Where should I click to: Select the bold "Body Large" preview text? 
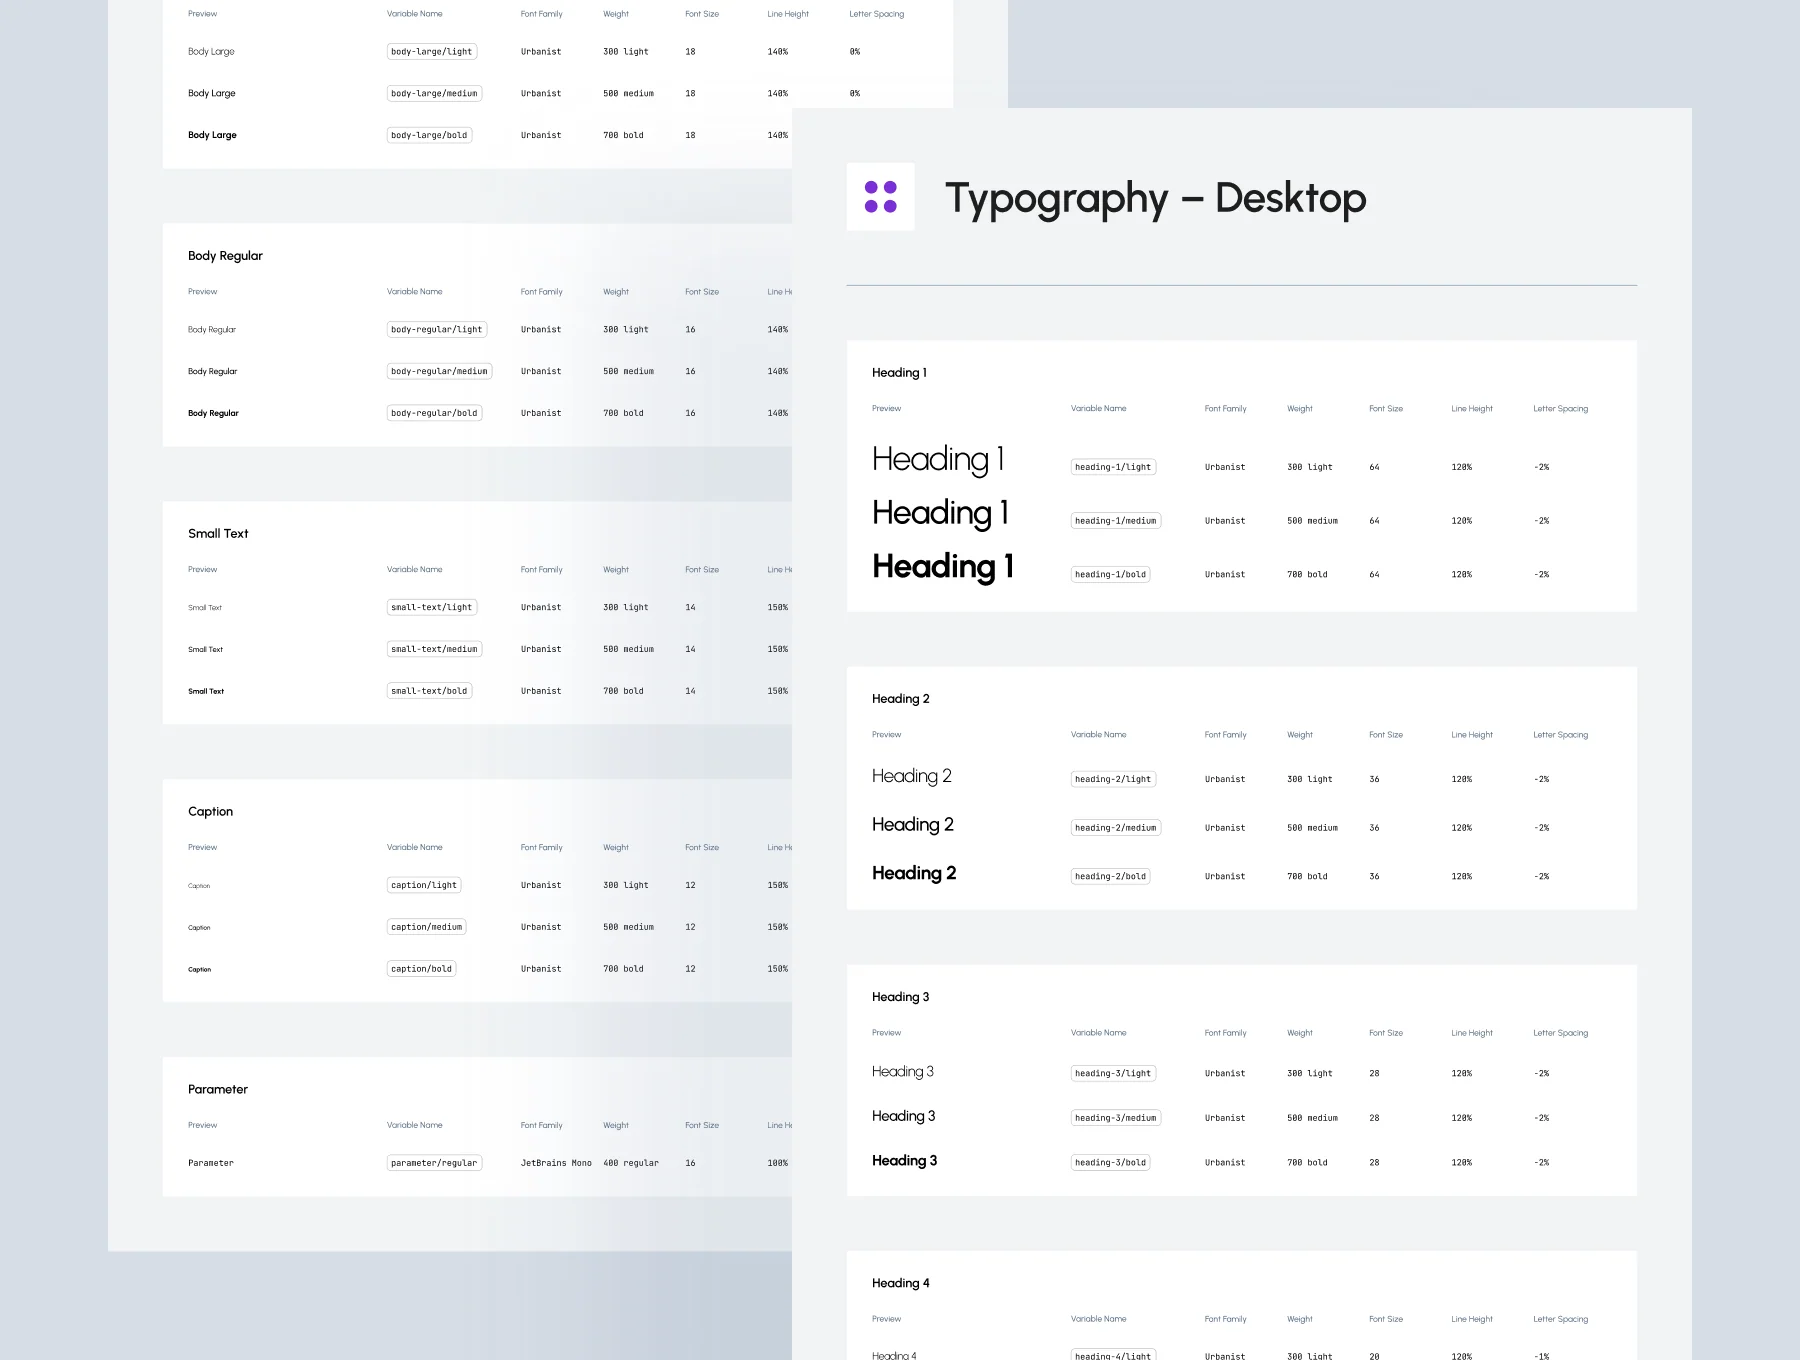[x=212, y=136]
